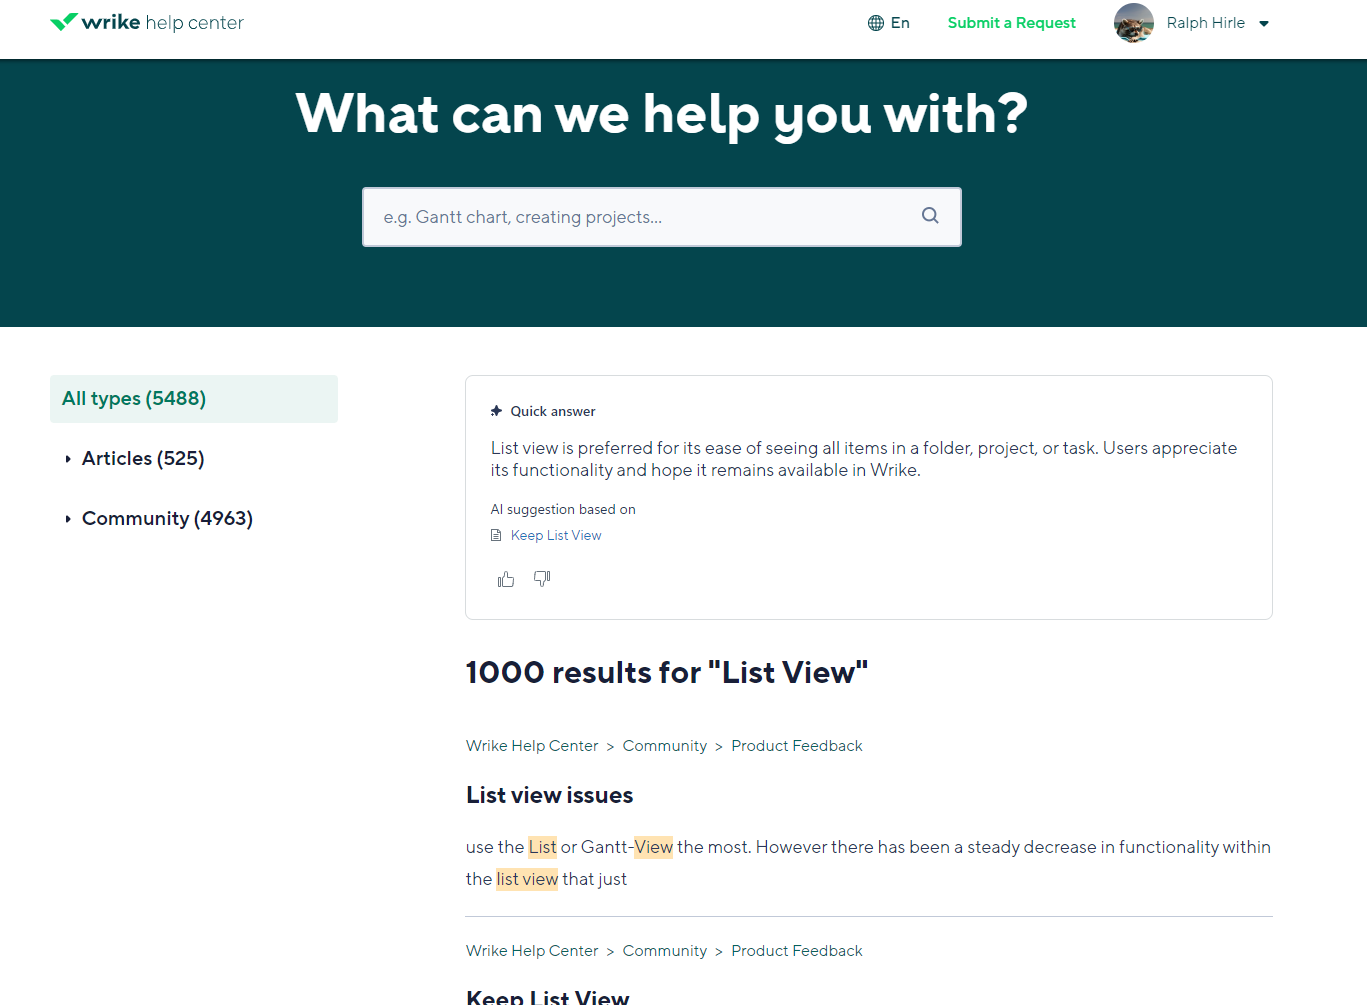
Task: Click Community breadcrumb above List view issues
Action: (x=665, y=746)
